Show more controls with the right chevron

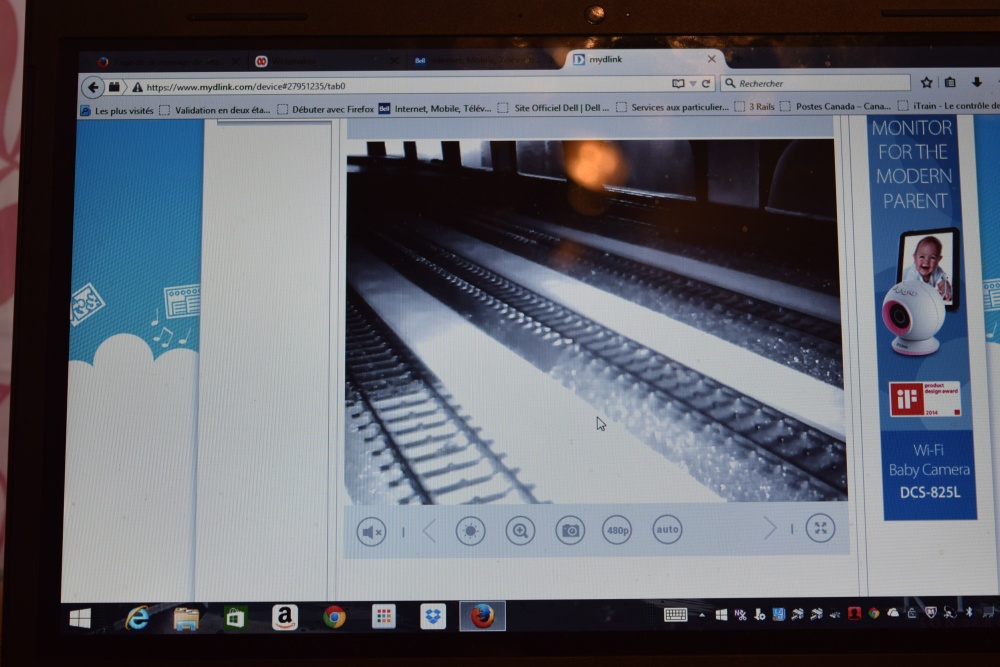coord(770,528)
